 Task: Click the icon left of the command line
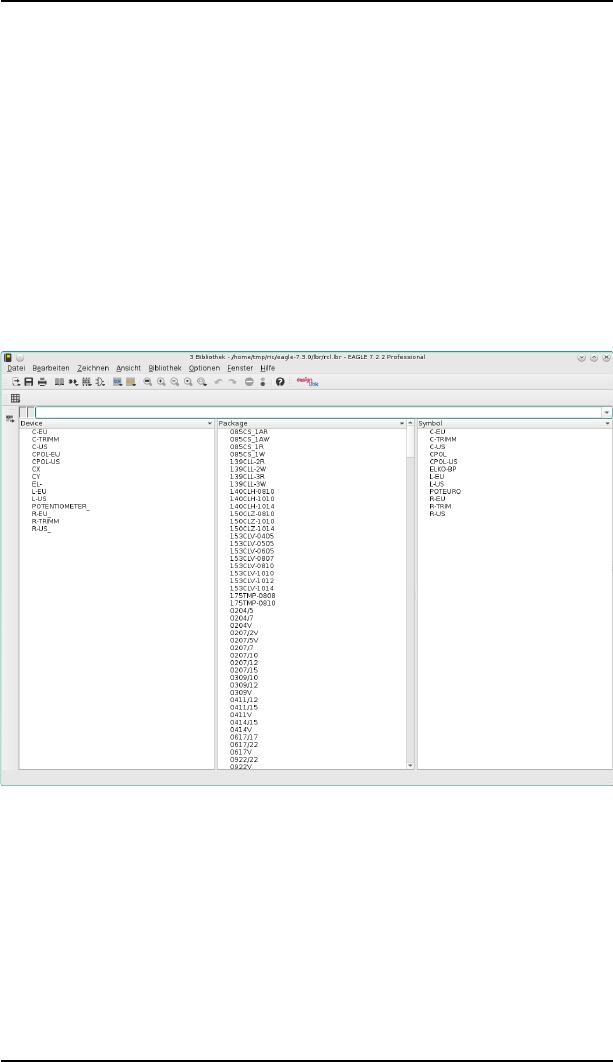[x=10, y=419]
